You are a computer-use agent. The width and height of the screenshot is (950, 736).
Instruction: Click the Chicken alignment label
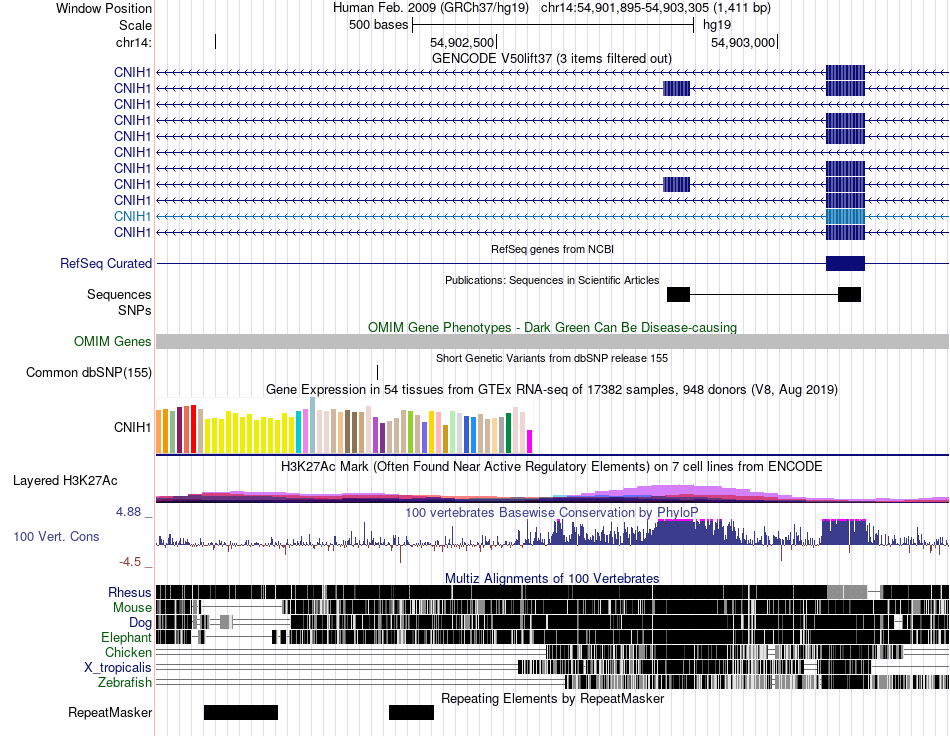128,652
